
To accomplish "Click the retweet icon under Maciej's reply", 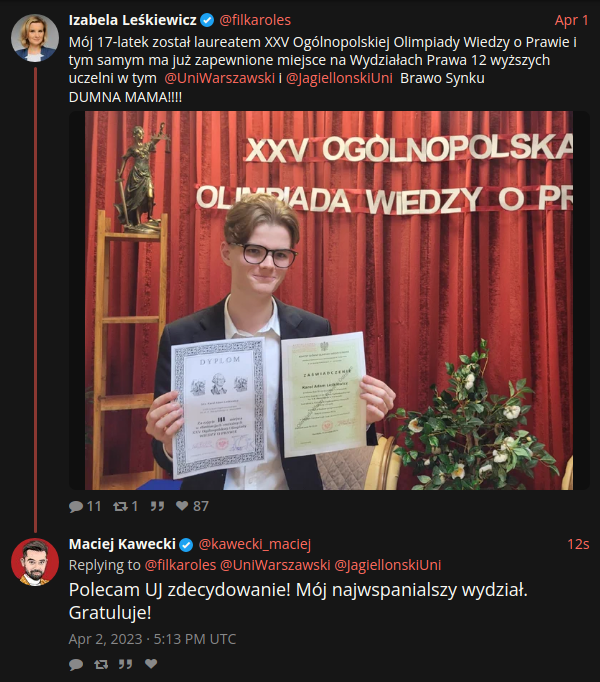I will (x=101, y=664).
